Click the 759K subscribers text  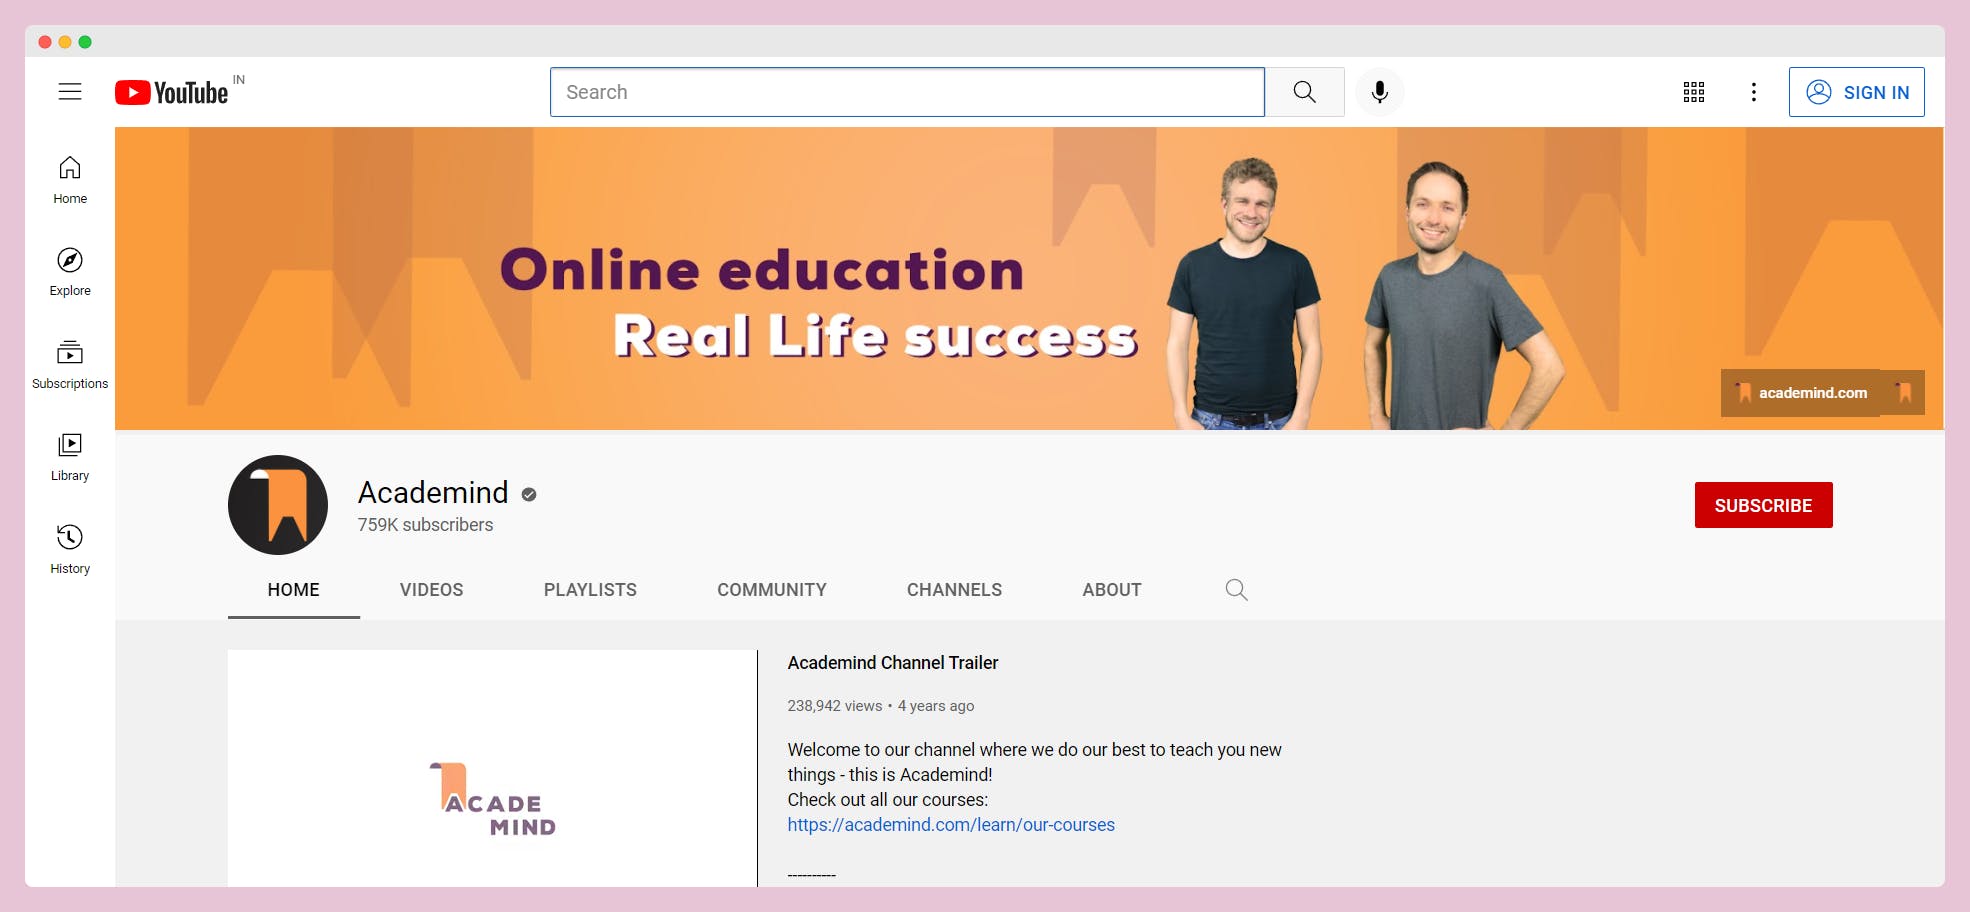426,525
